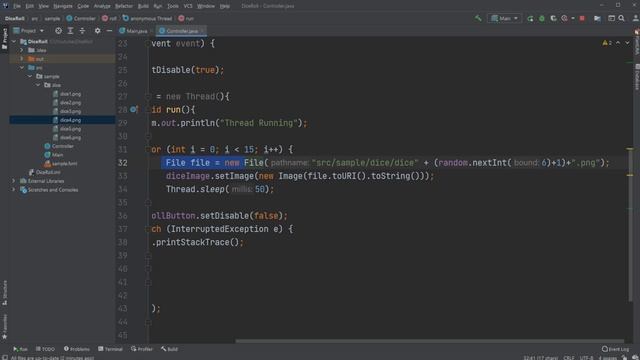Toggle the Structure side tool tab

click(x=4, y=293)
